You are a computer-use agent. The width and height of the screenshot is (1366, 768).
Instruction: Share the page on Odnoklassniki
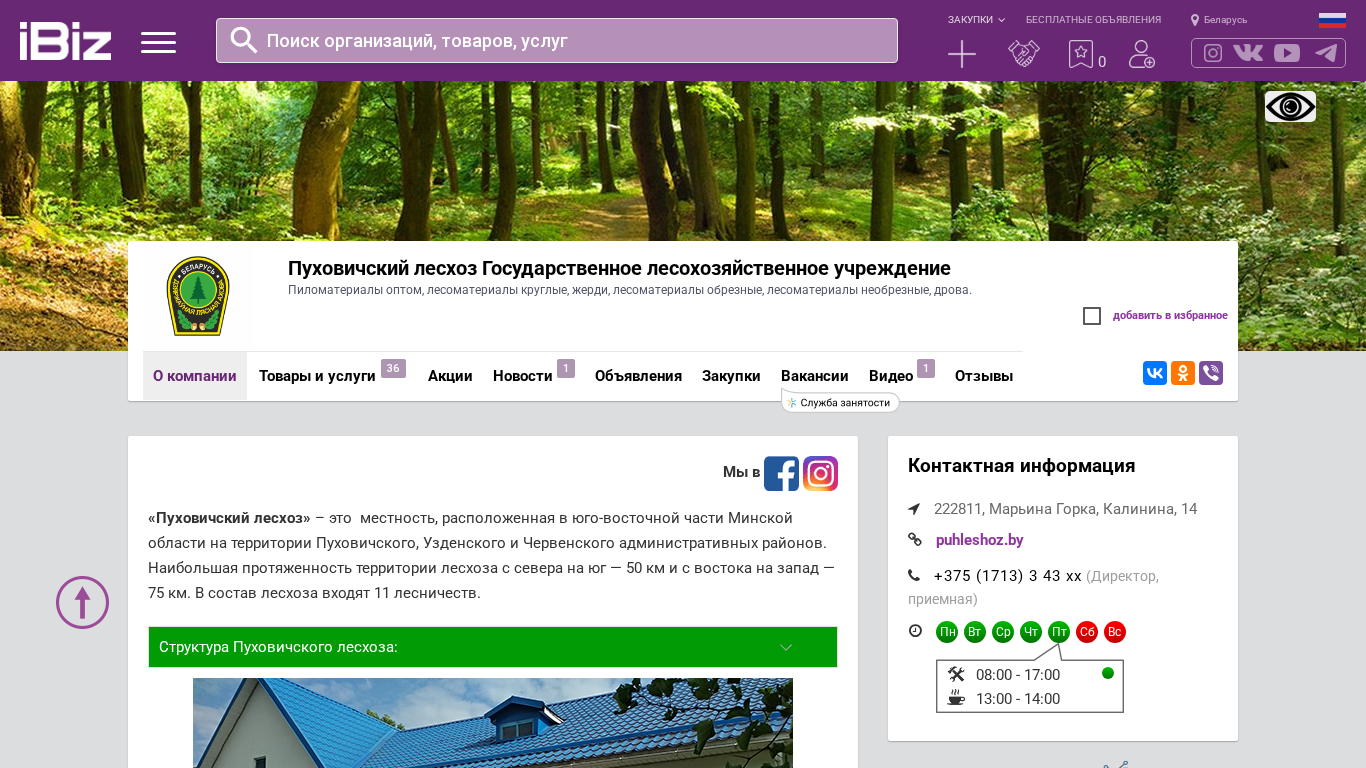(1183, 373)
